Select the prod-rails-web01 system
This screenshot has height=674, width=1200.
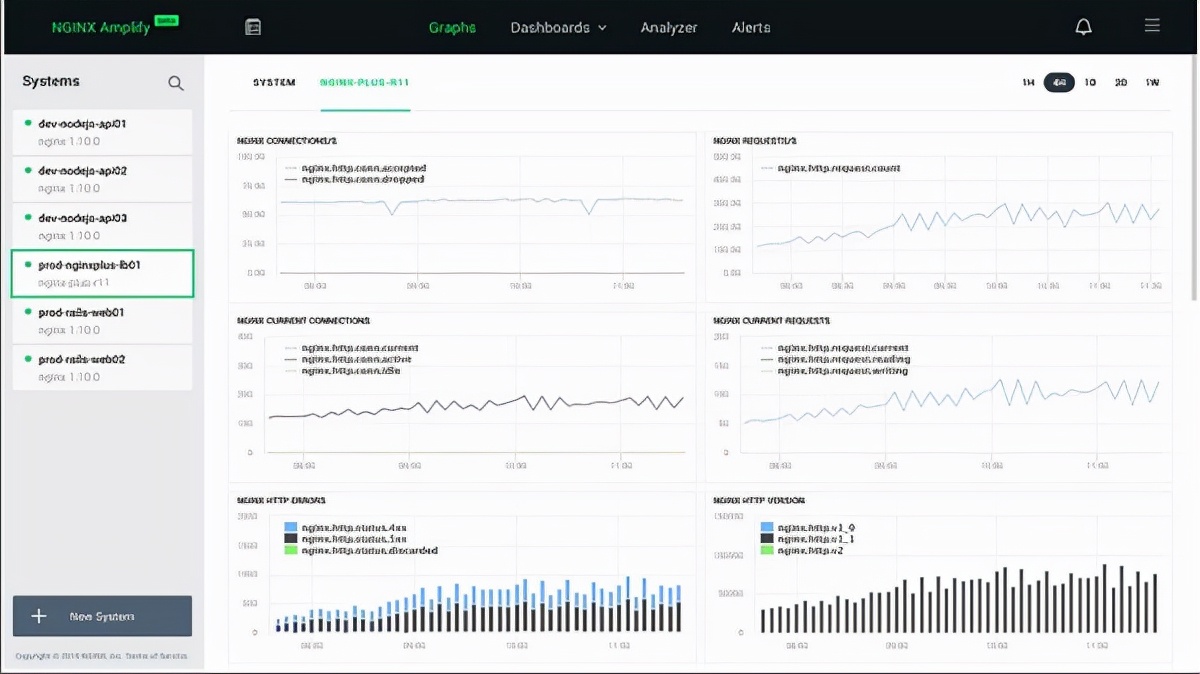click(x=102, y=320)
